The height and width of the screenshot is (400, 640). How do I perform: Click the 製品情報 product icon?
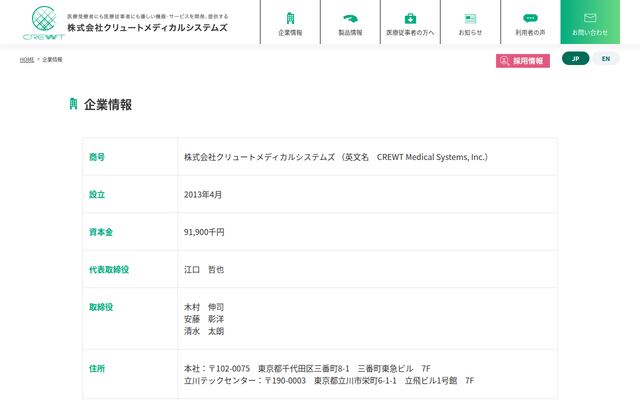[350, 18]
